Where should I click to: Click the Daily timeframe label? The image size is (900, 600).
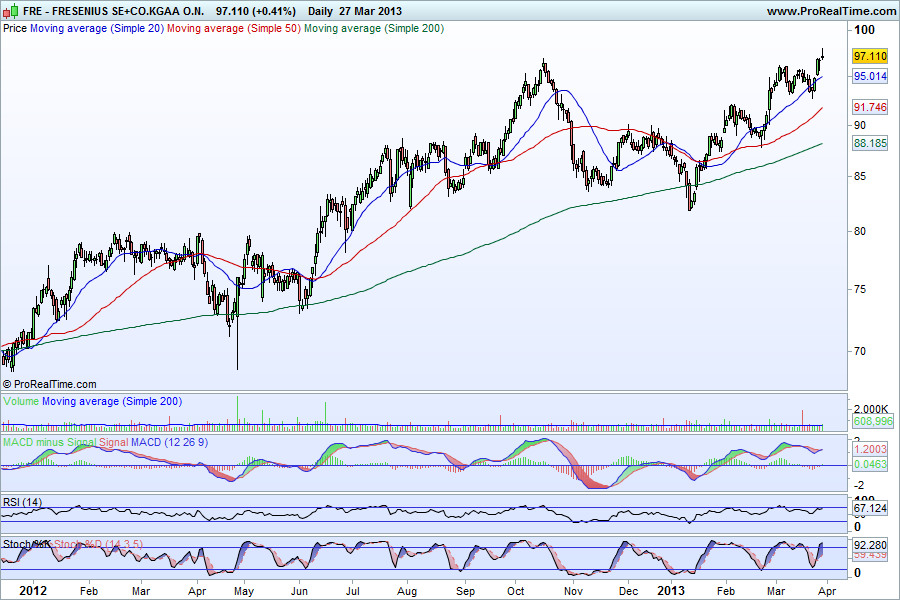pyautogui.click(x=320, y=11)
